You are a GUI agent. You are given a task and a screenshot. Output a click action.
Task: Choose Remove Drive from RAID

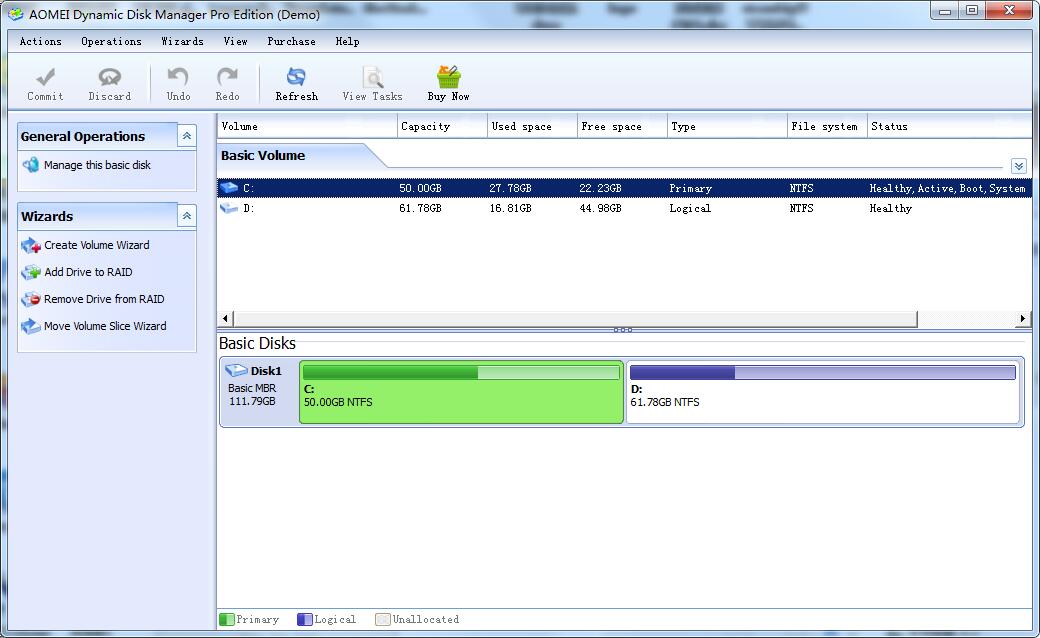click(103, 299)
